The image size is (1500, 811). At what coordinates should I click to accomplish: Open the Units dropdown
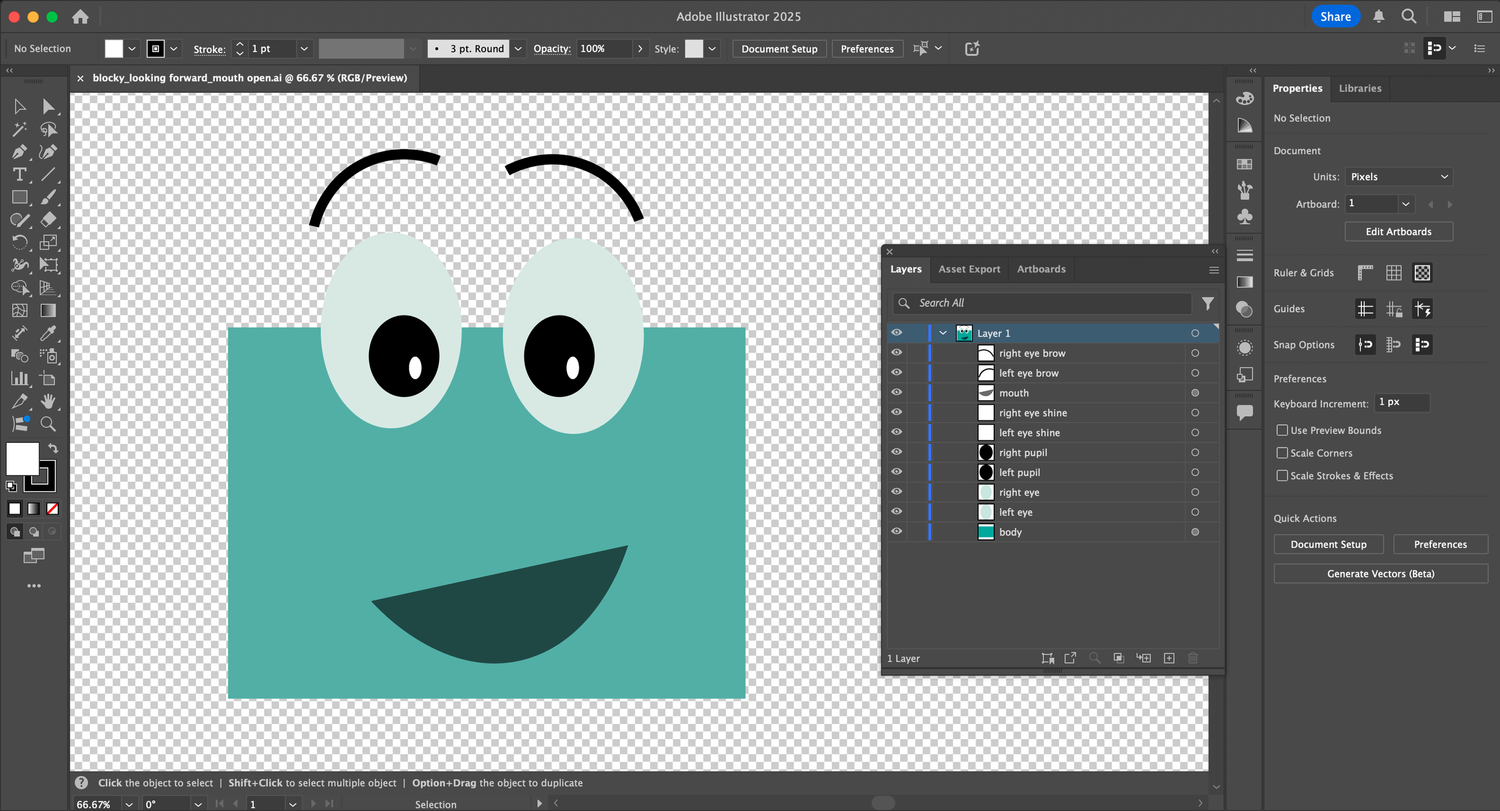pos(1398,177)
